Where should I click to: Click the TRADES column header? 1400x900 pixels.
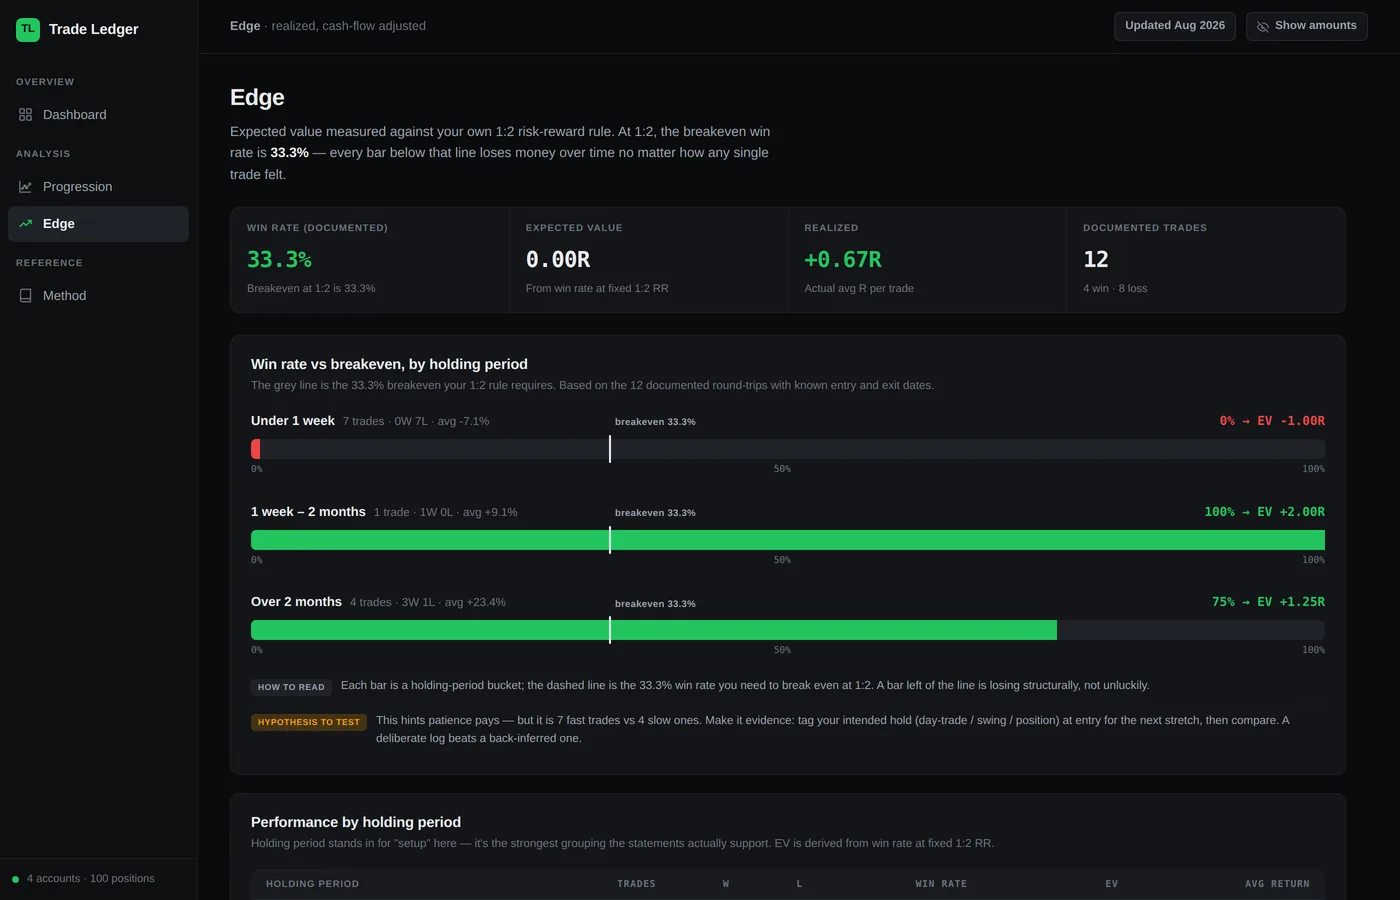[x=636, y=884]
